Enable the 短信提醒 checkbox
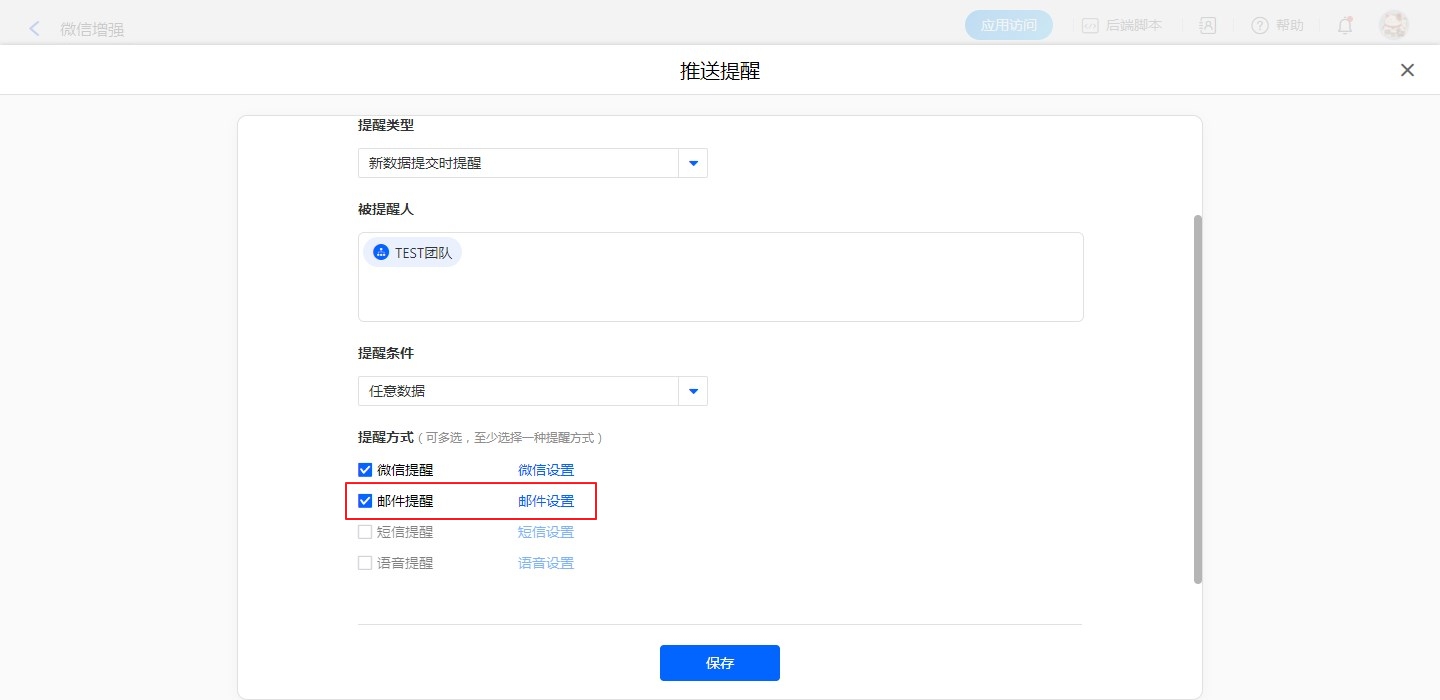This screenshot has height=700, width=1440. tap(365, 532)
